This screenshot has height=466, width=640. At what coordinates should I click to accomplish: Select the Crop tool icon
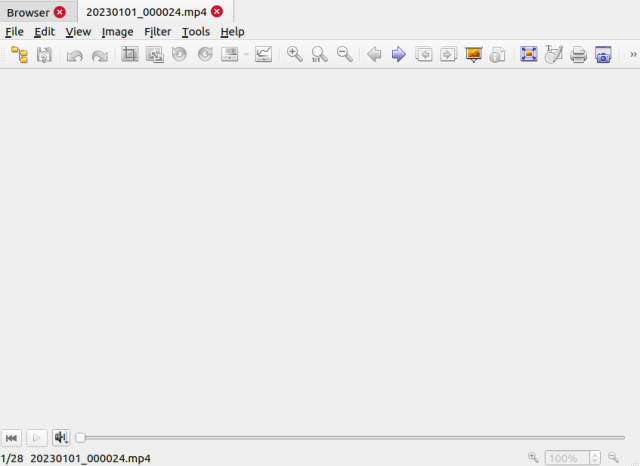tap(130, 54)
